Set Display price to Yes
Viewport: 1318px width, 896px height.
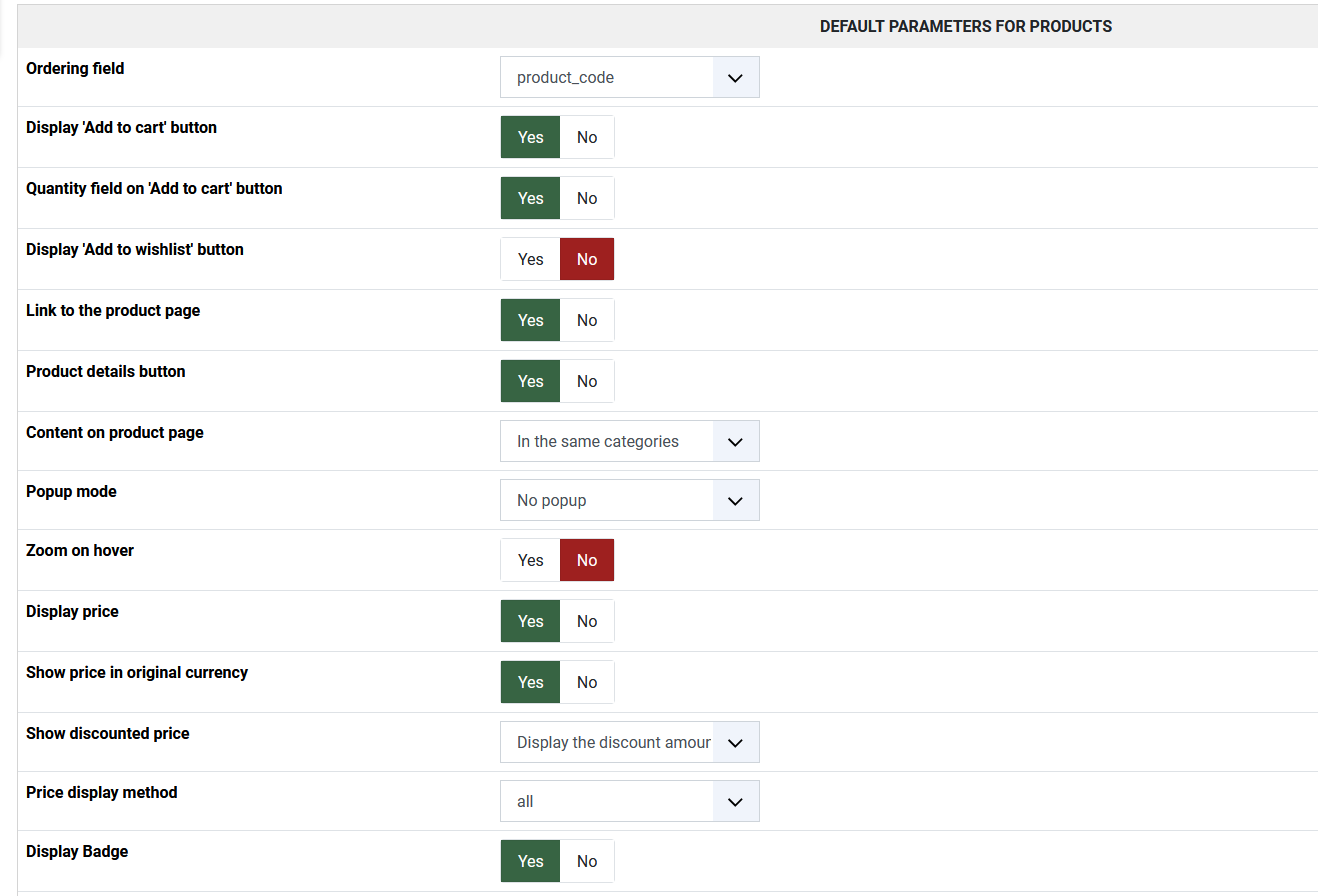[x=531, y=621]
